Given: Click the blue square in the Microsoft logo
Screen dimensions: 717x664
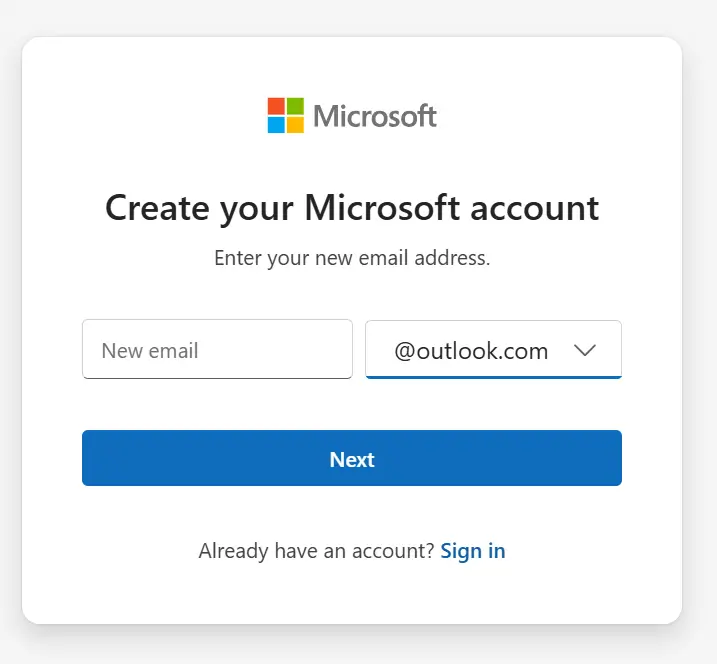Looking at the screenshot, I should 276,125.
